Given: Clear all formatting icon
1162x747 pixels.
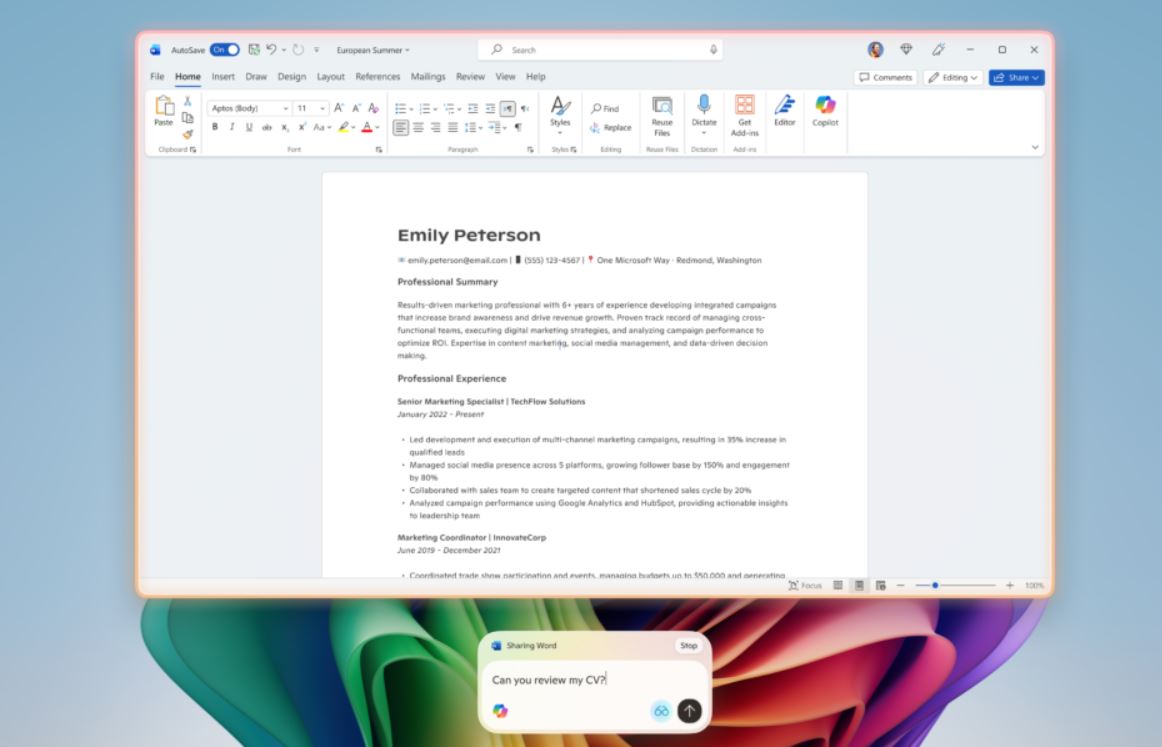Looking at the screenshot, I should pyautogui.click(x=374, y=108).
